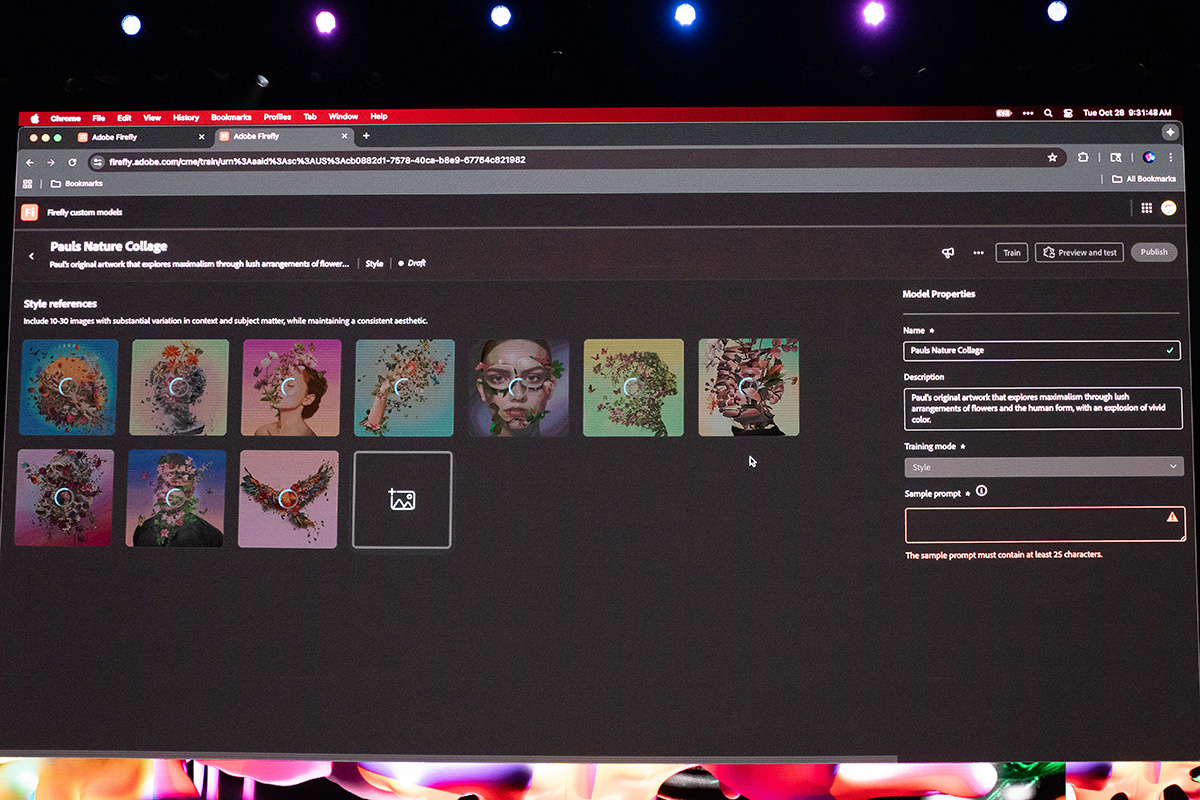1200x800 pixels.
Task: Open the Help menu
Action: click(x=379, y=116)
